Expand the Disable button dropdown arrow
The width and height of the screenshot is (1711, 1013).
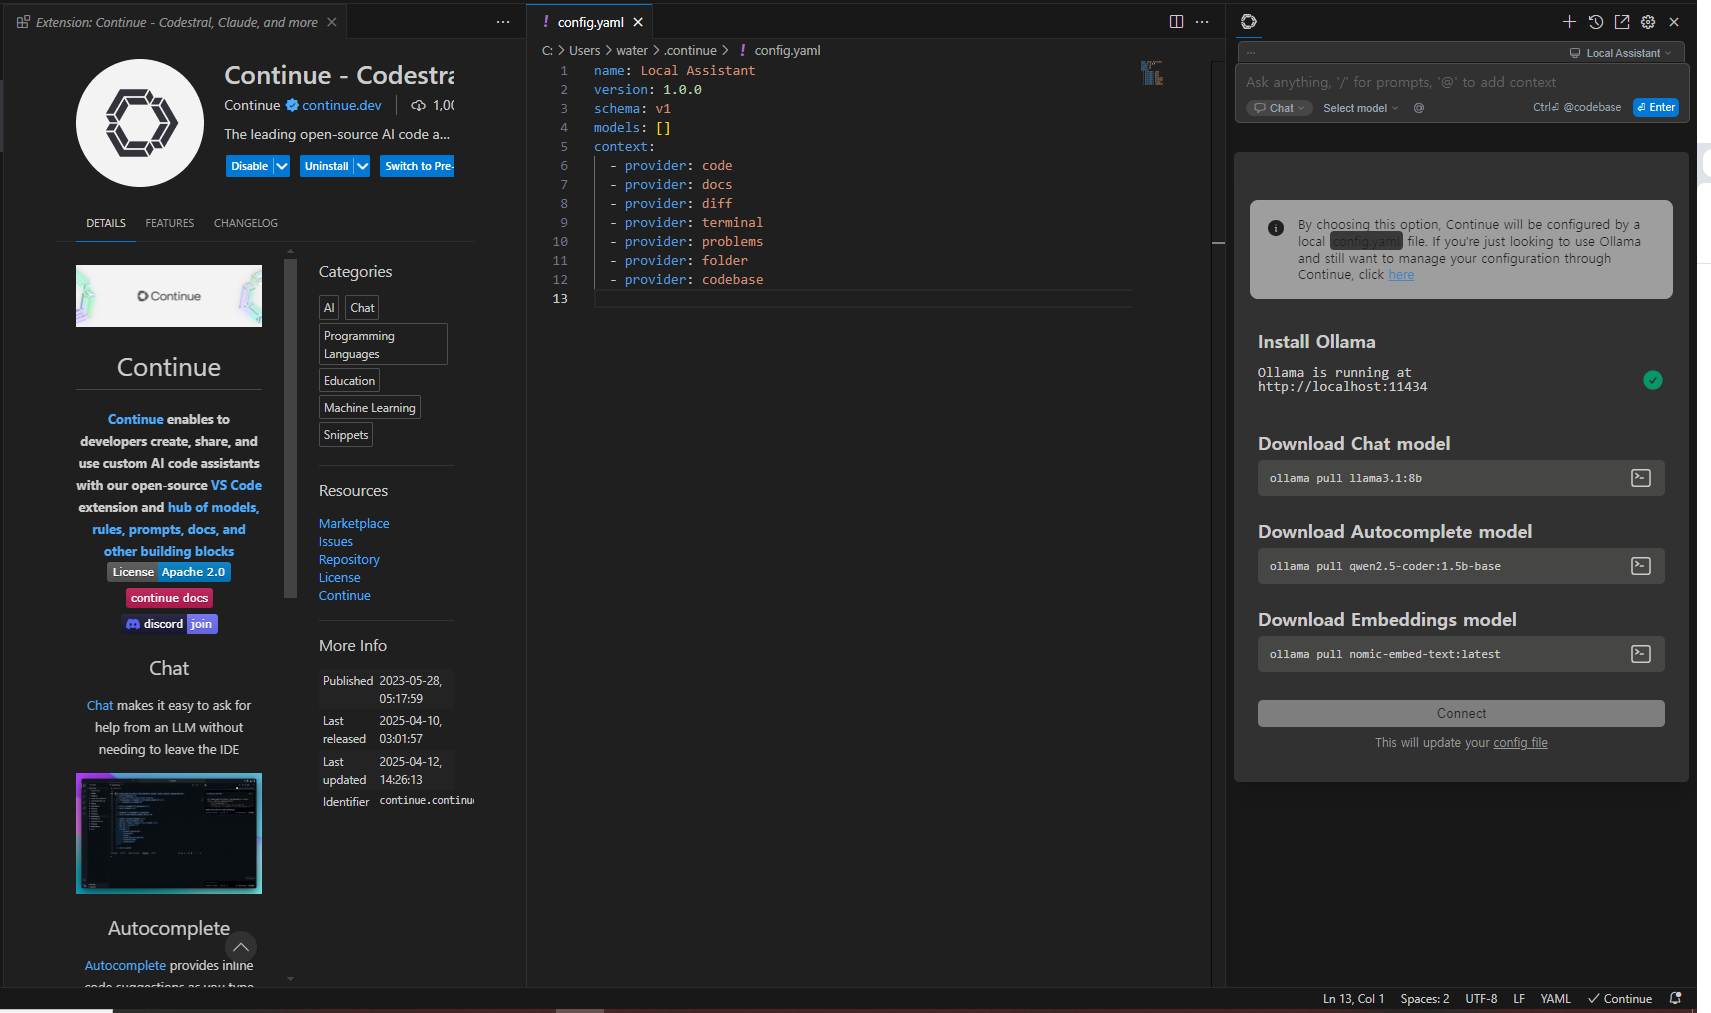282,166
